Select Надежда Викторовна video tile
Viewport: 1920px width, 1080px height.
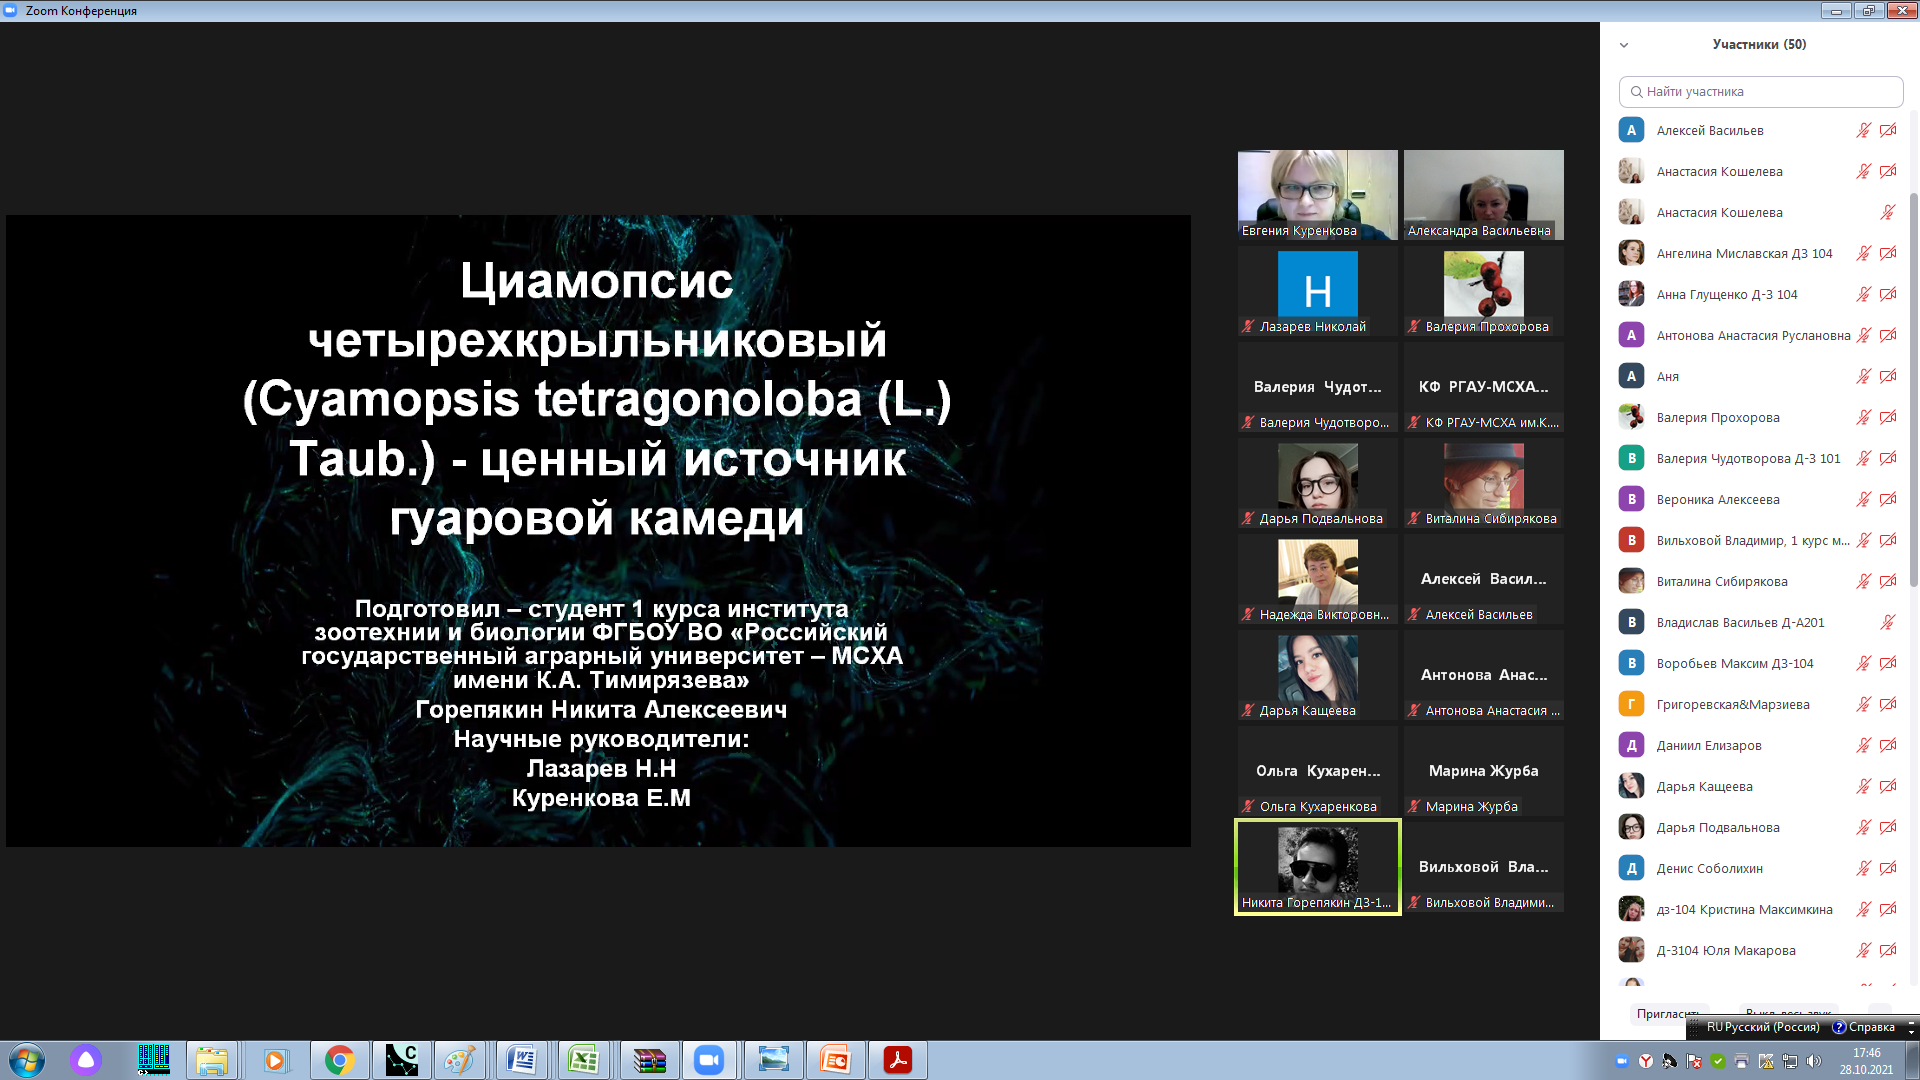point(1317,579)
